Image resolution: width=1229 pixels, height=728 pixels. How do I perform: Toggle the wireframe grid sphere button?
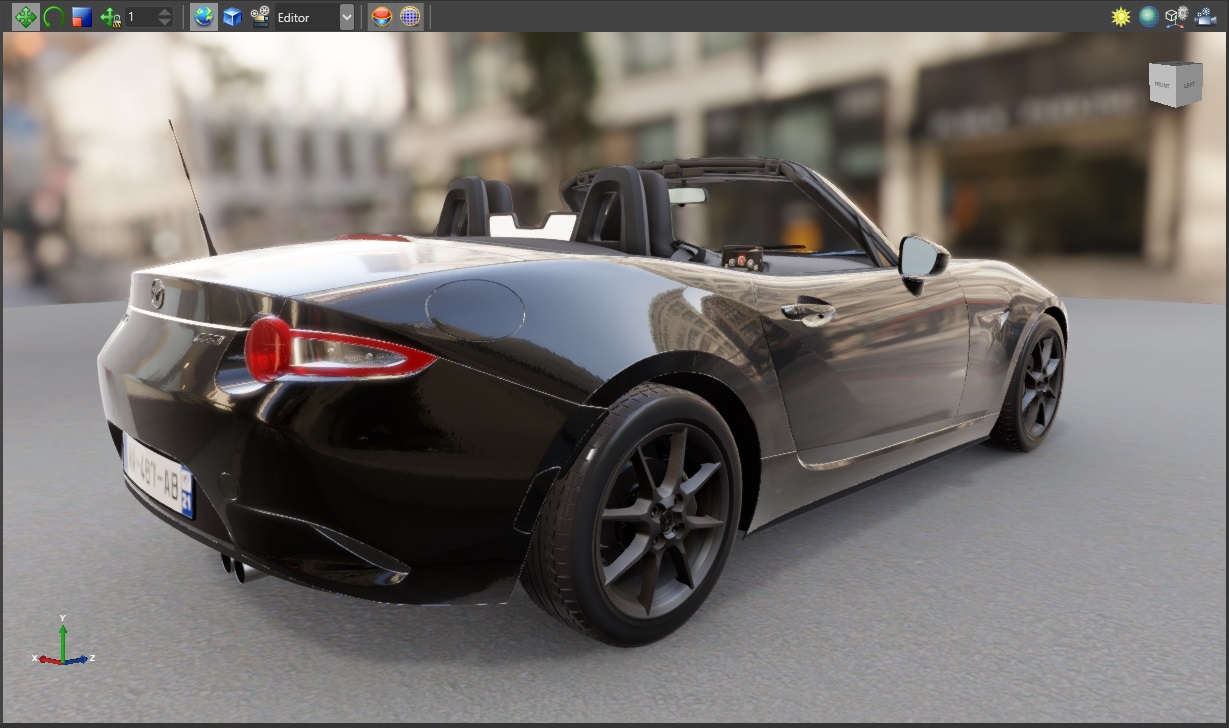pyautogui.click(x=410, y=17)
